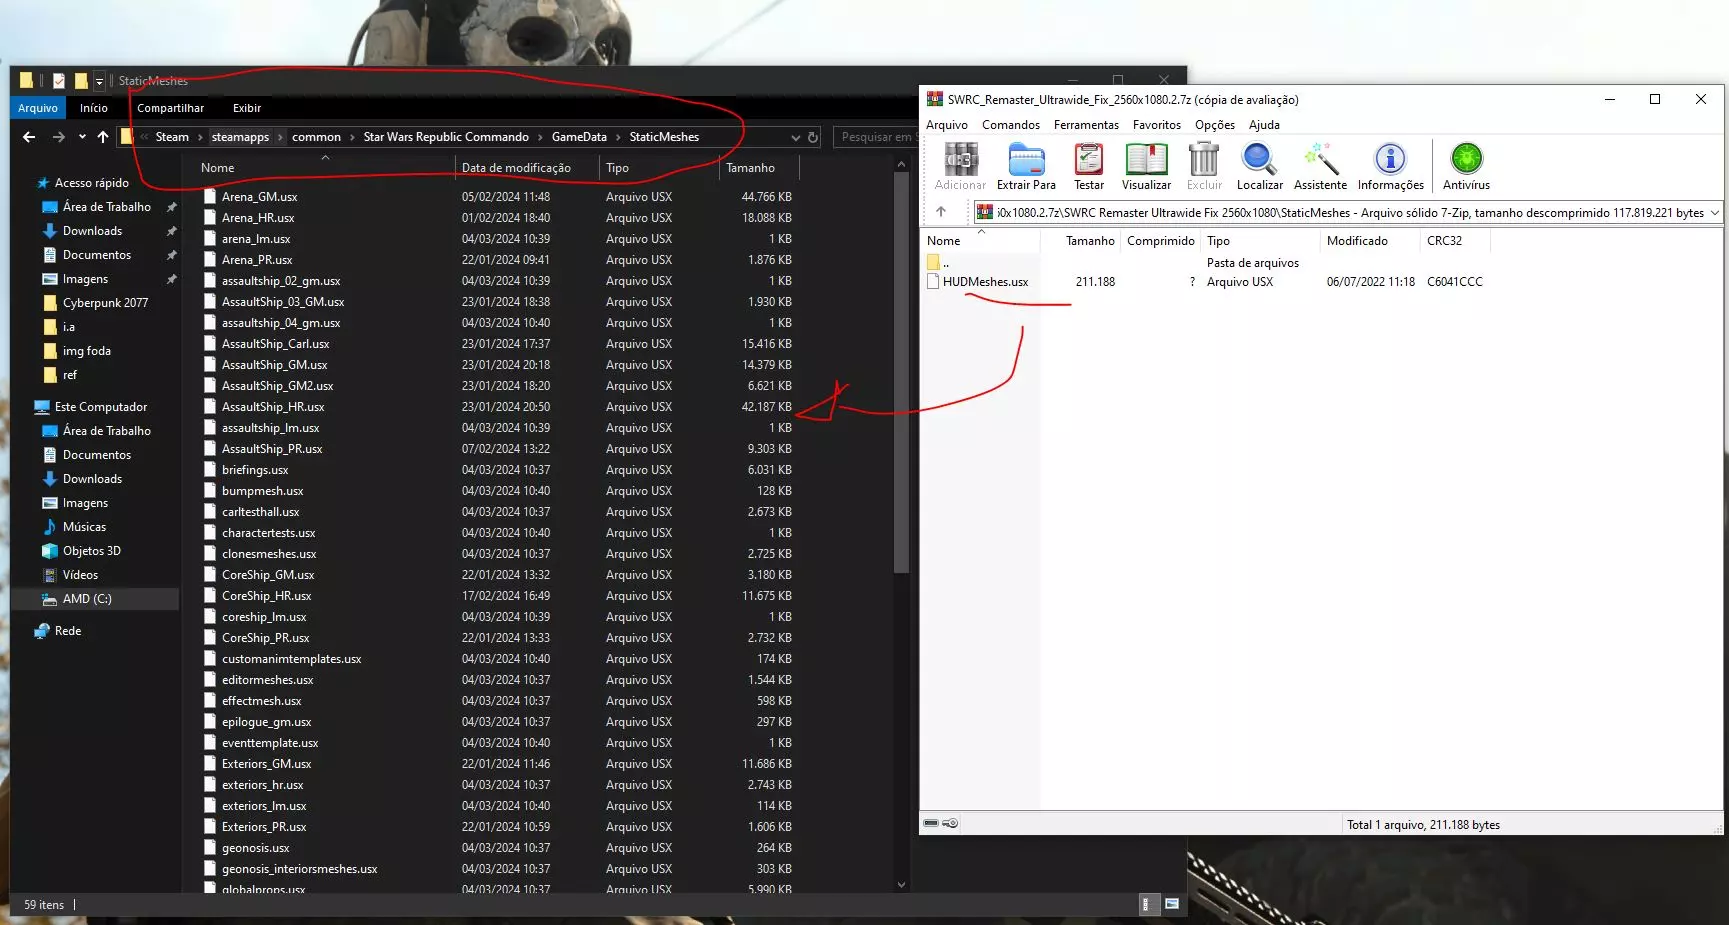This screenshot has width=1729, height=925.
Task: Select the CoreShip_PR.usx file
Action: coord(265,638)
